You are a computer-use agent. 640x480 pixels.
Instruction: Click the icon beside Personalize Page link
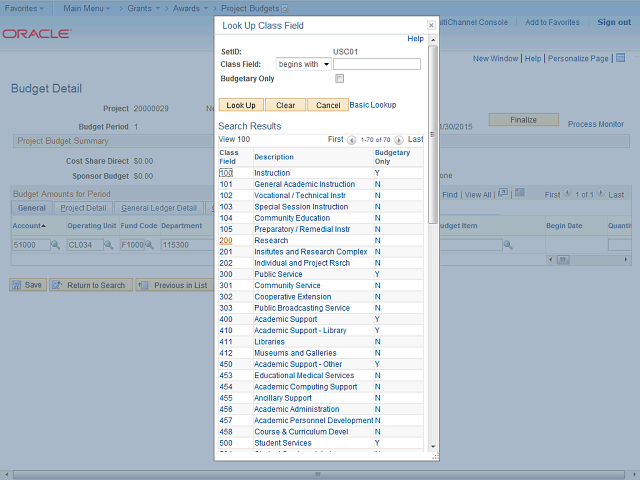pos(619,59)
